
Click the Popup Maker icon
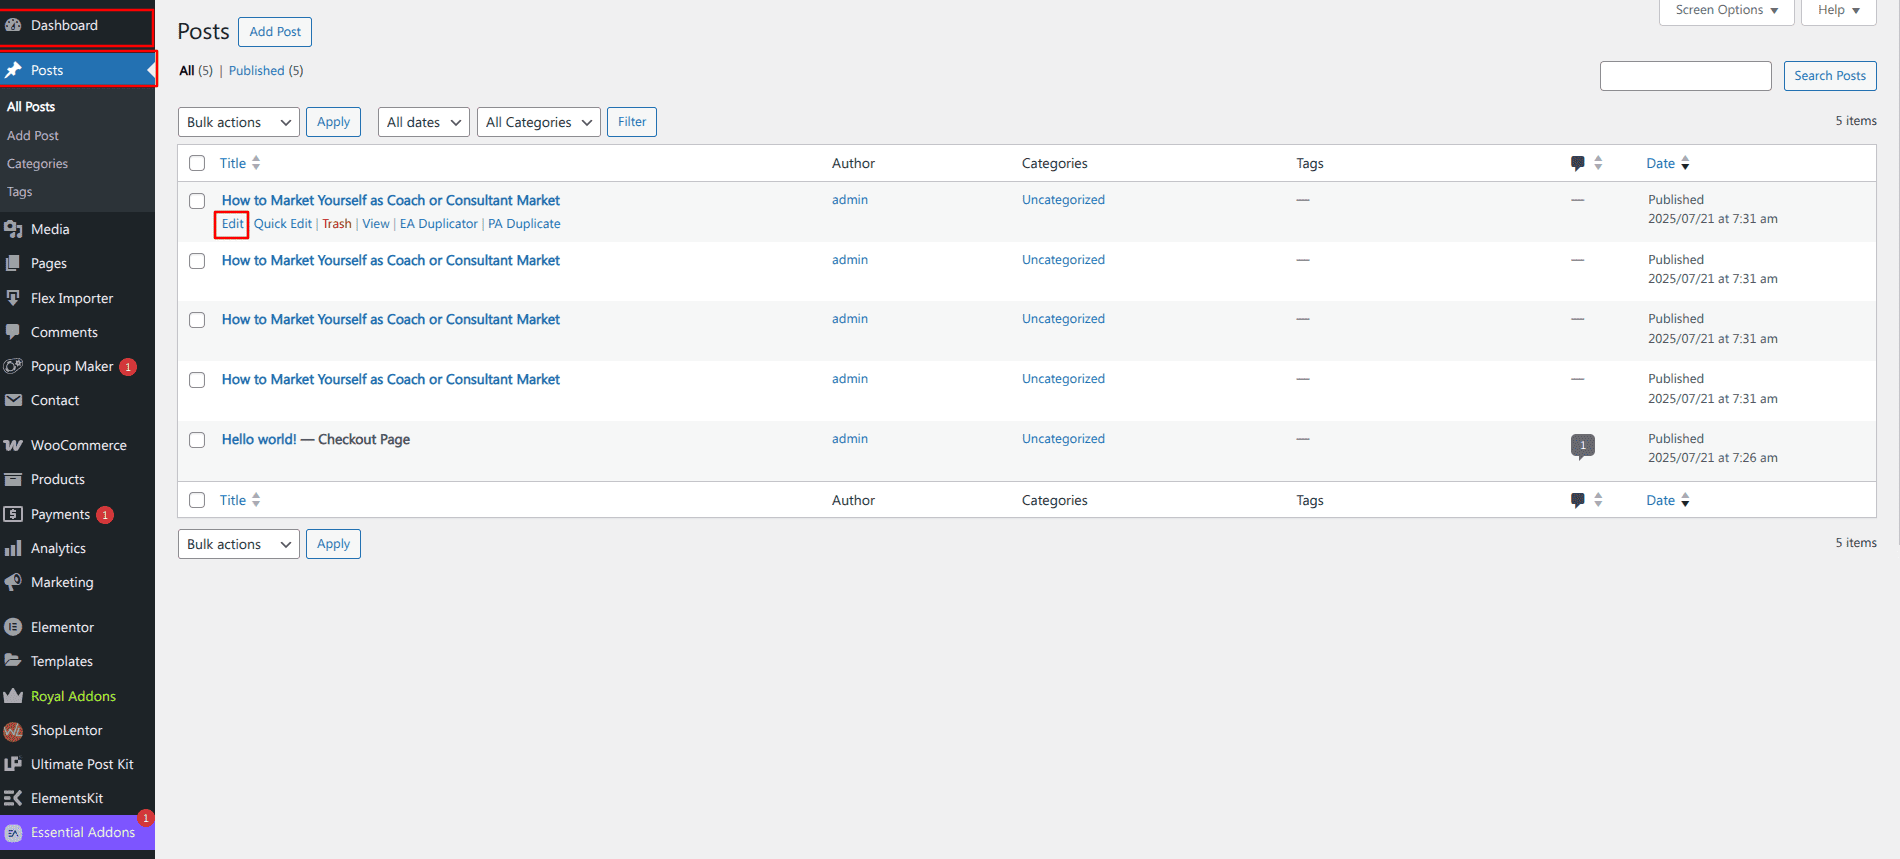pyautogui.click(x=13, y=366)
